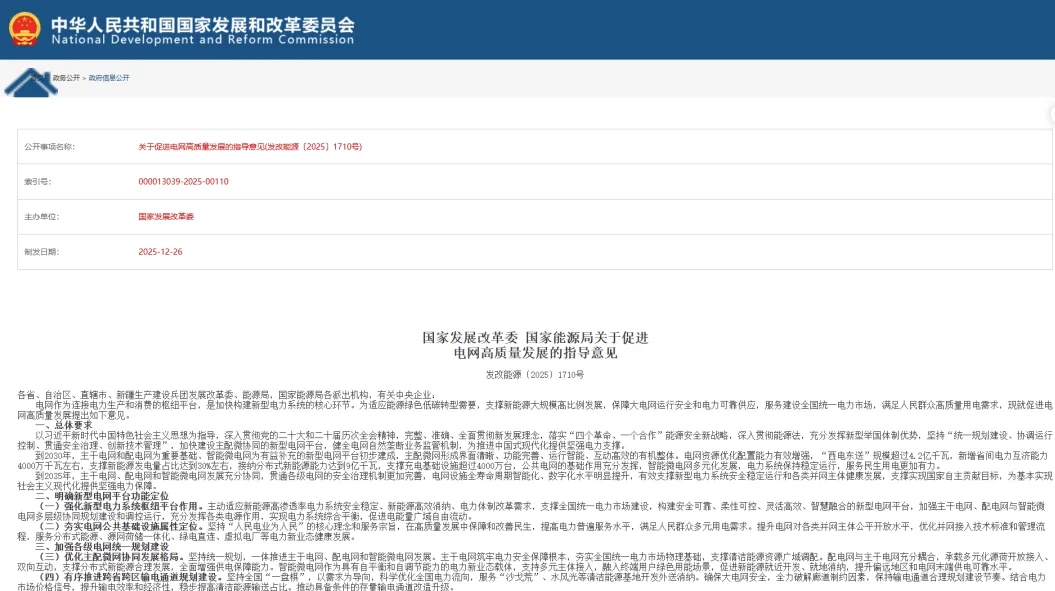The image size is (1055, 591).
Task: Click the 国家发展改革委 organizer value
Action: 166,217
